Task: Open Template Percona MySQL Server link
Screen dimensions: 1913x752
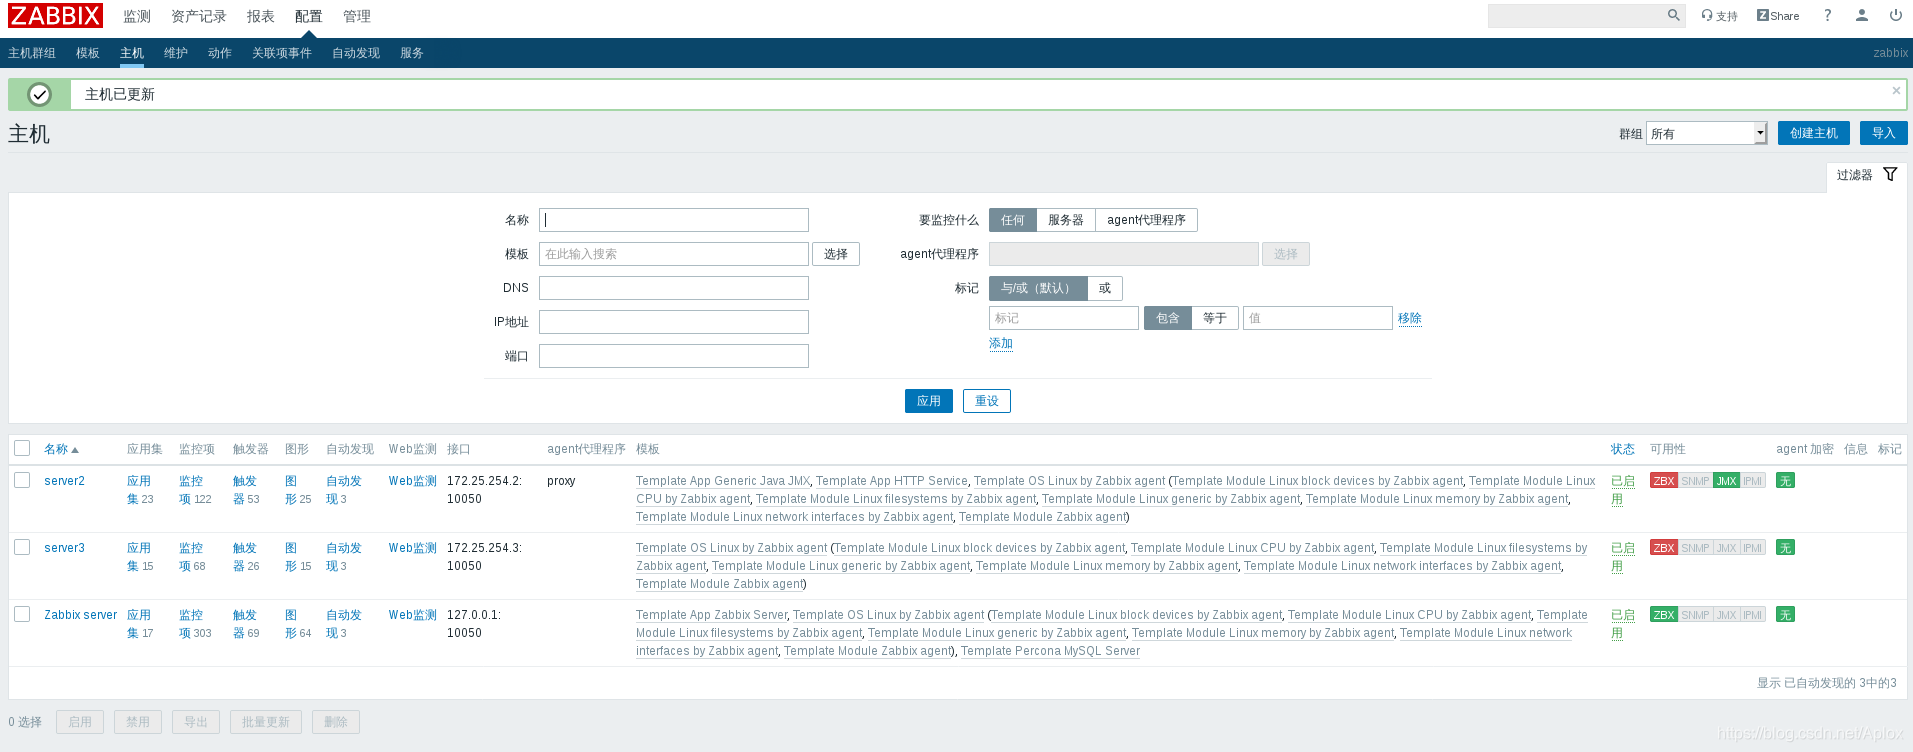Action: [1050, 651]
